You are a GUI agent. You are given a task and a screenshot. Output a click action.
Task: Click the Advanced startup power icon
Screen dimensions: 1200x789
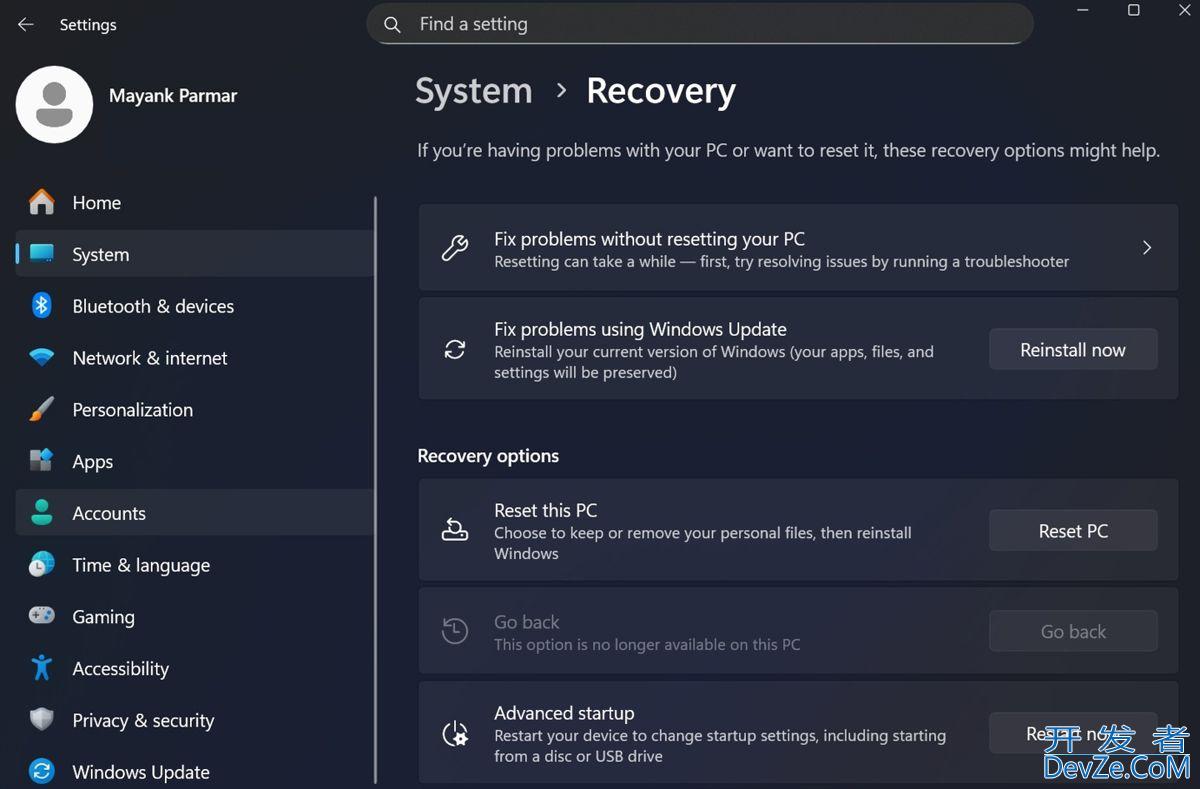click(x=455, y=734)
